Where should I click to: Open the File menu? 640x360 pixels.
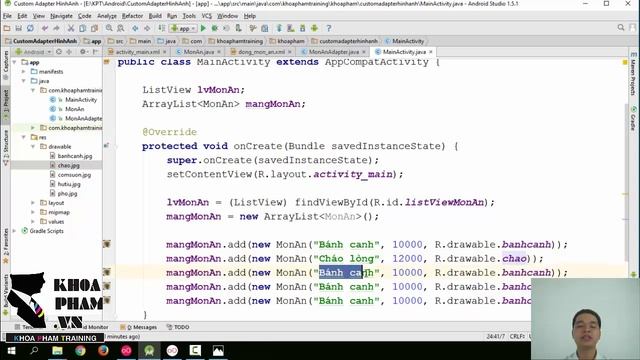[x=7, y=16]
